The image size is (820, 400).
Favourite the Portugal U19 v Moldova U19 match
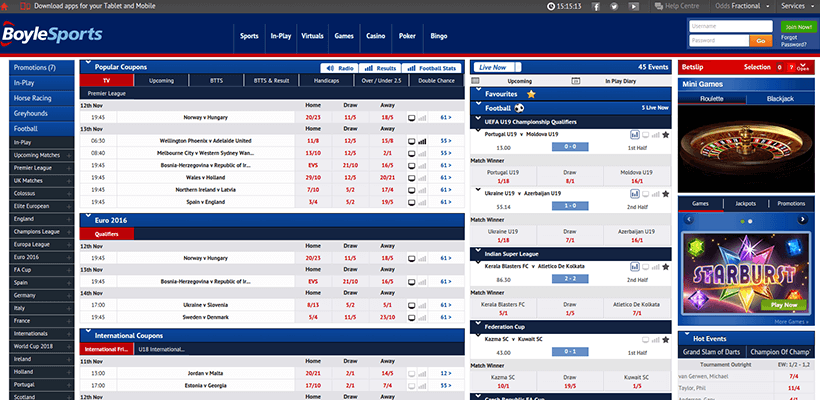tap(665, 135)
